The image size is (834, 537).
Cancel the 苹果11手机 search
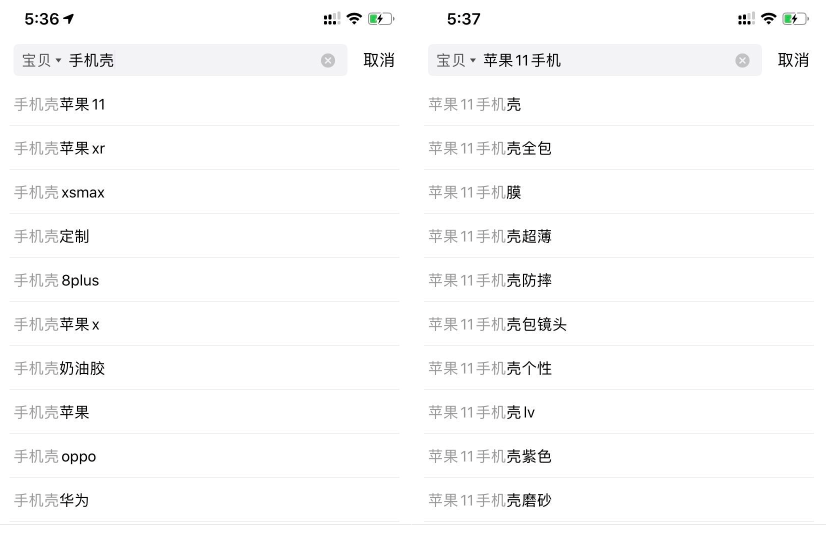pyautogui.click(x=793, y=60)
